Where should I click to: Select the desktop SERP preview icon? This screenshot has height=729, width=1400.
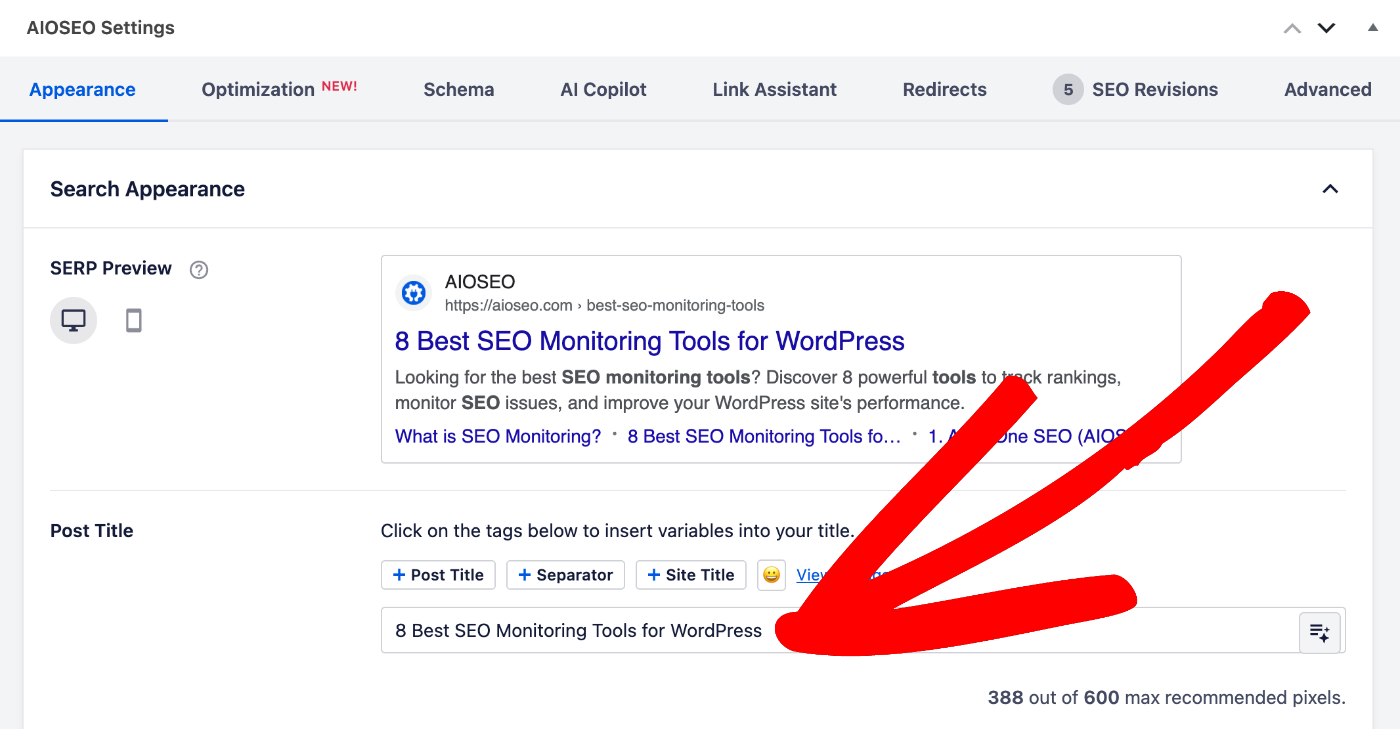74,321
